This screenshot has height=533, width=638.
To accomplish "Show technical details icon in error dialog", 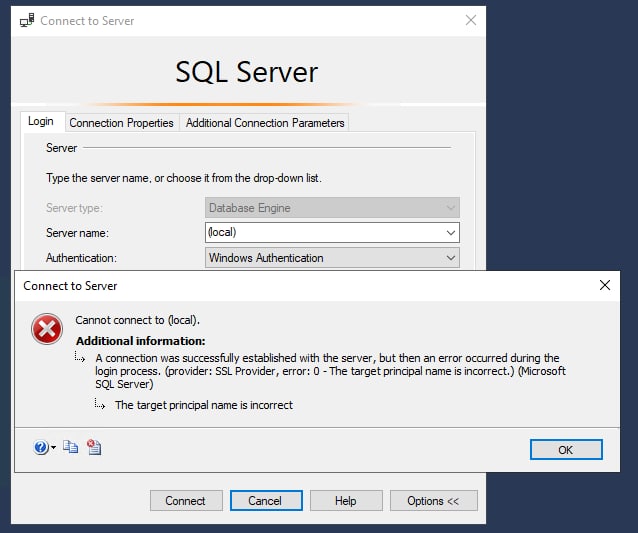I will click(94, 447).
